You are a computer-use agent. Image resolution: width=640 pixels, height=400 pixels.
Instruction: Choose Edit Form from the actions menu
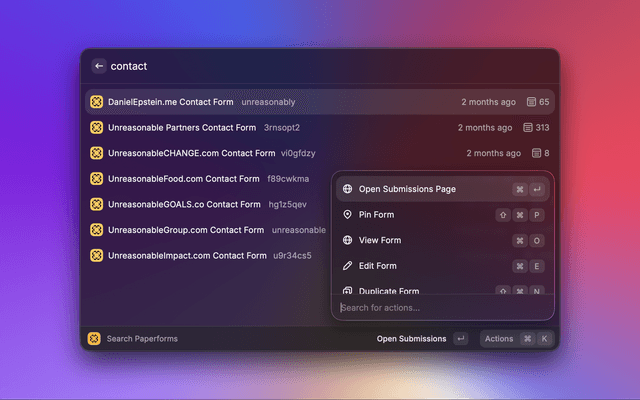point(378,266)
